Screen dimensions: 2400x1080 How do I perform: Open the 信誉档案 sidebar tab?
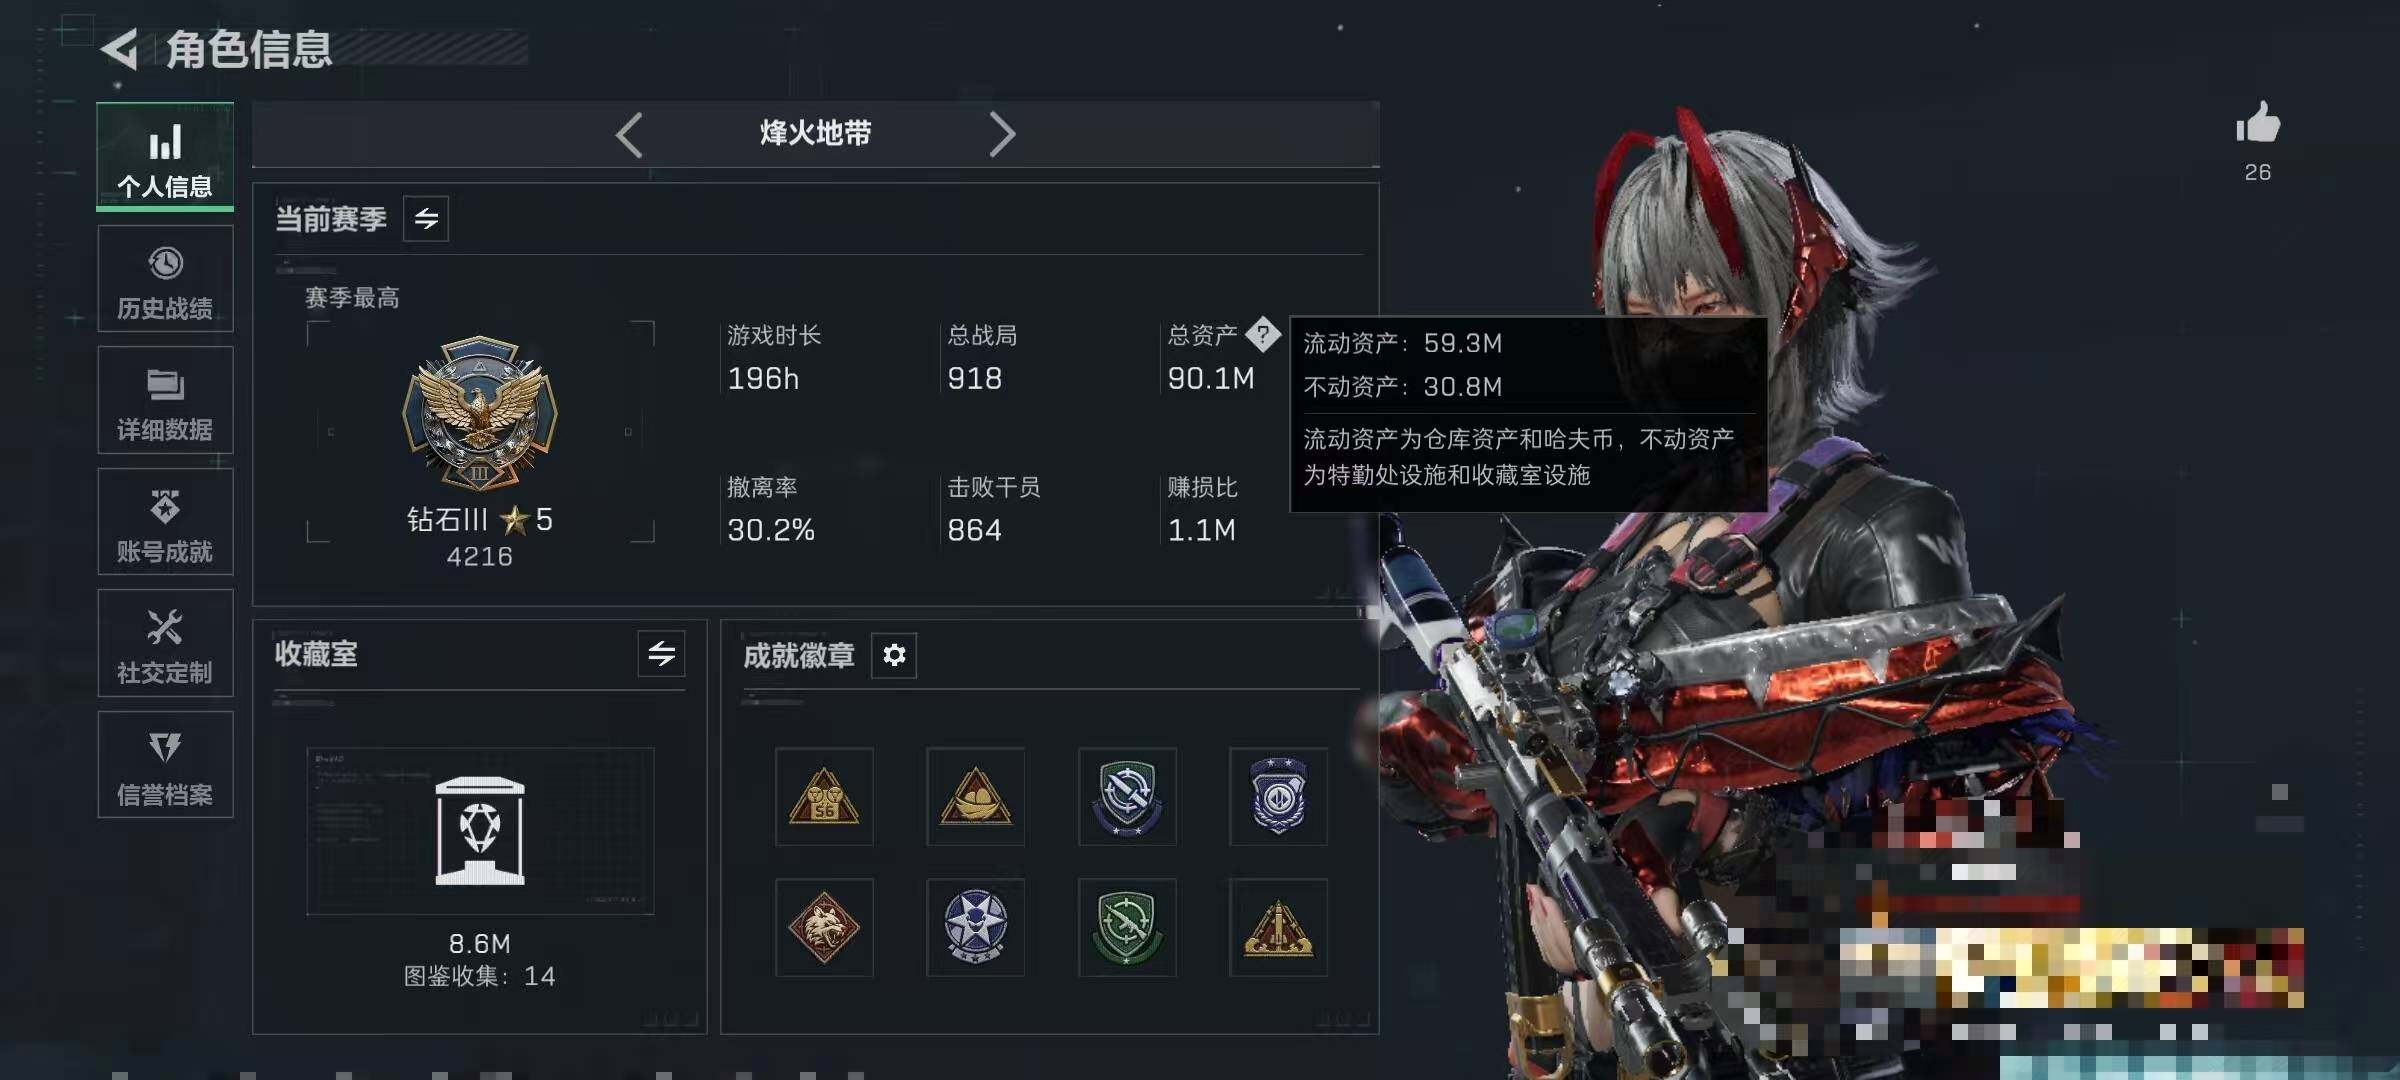165,765
